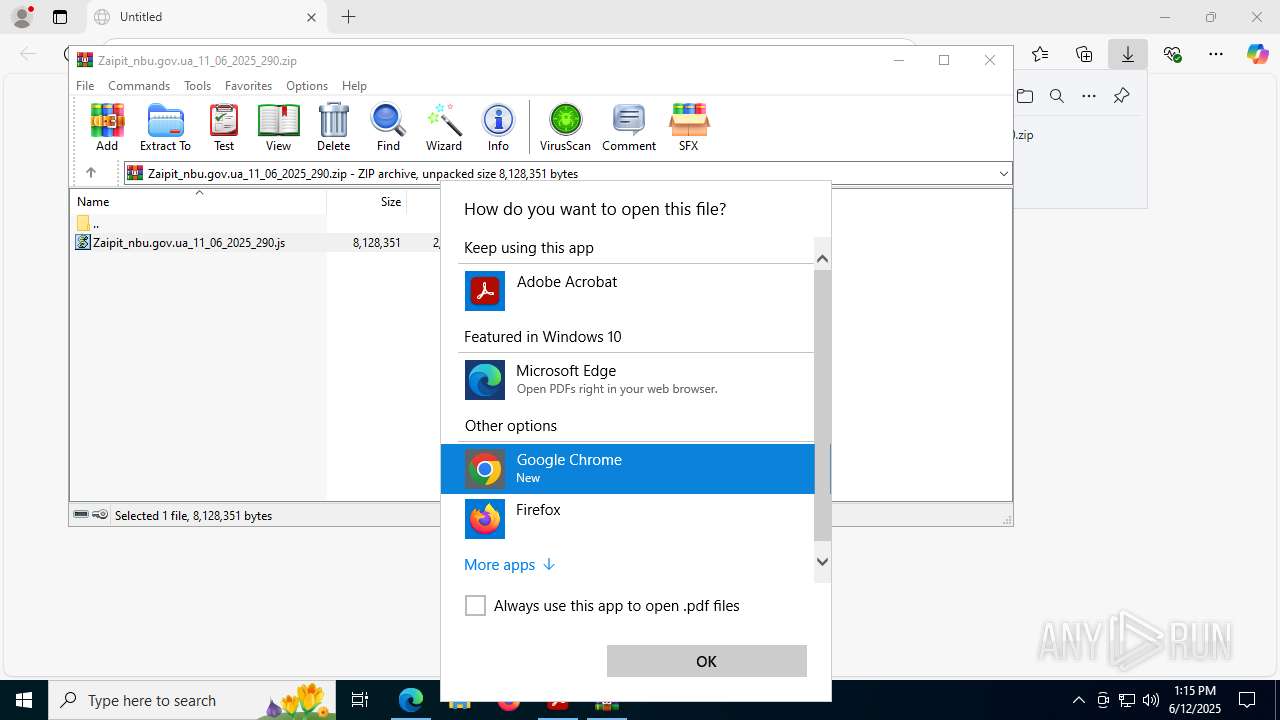Expand More apps list
Image resolution: width=1280 pixels, height=720 pixels.
[x=509, y=564]
